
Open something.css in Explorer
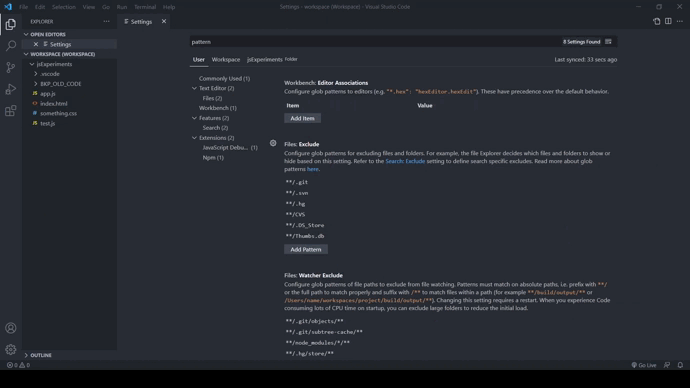click(x=59, y=113)
